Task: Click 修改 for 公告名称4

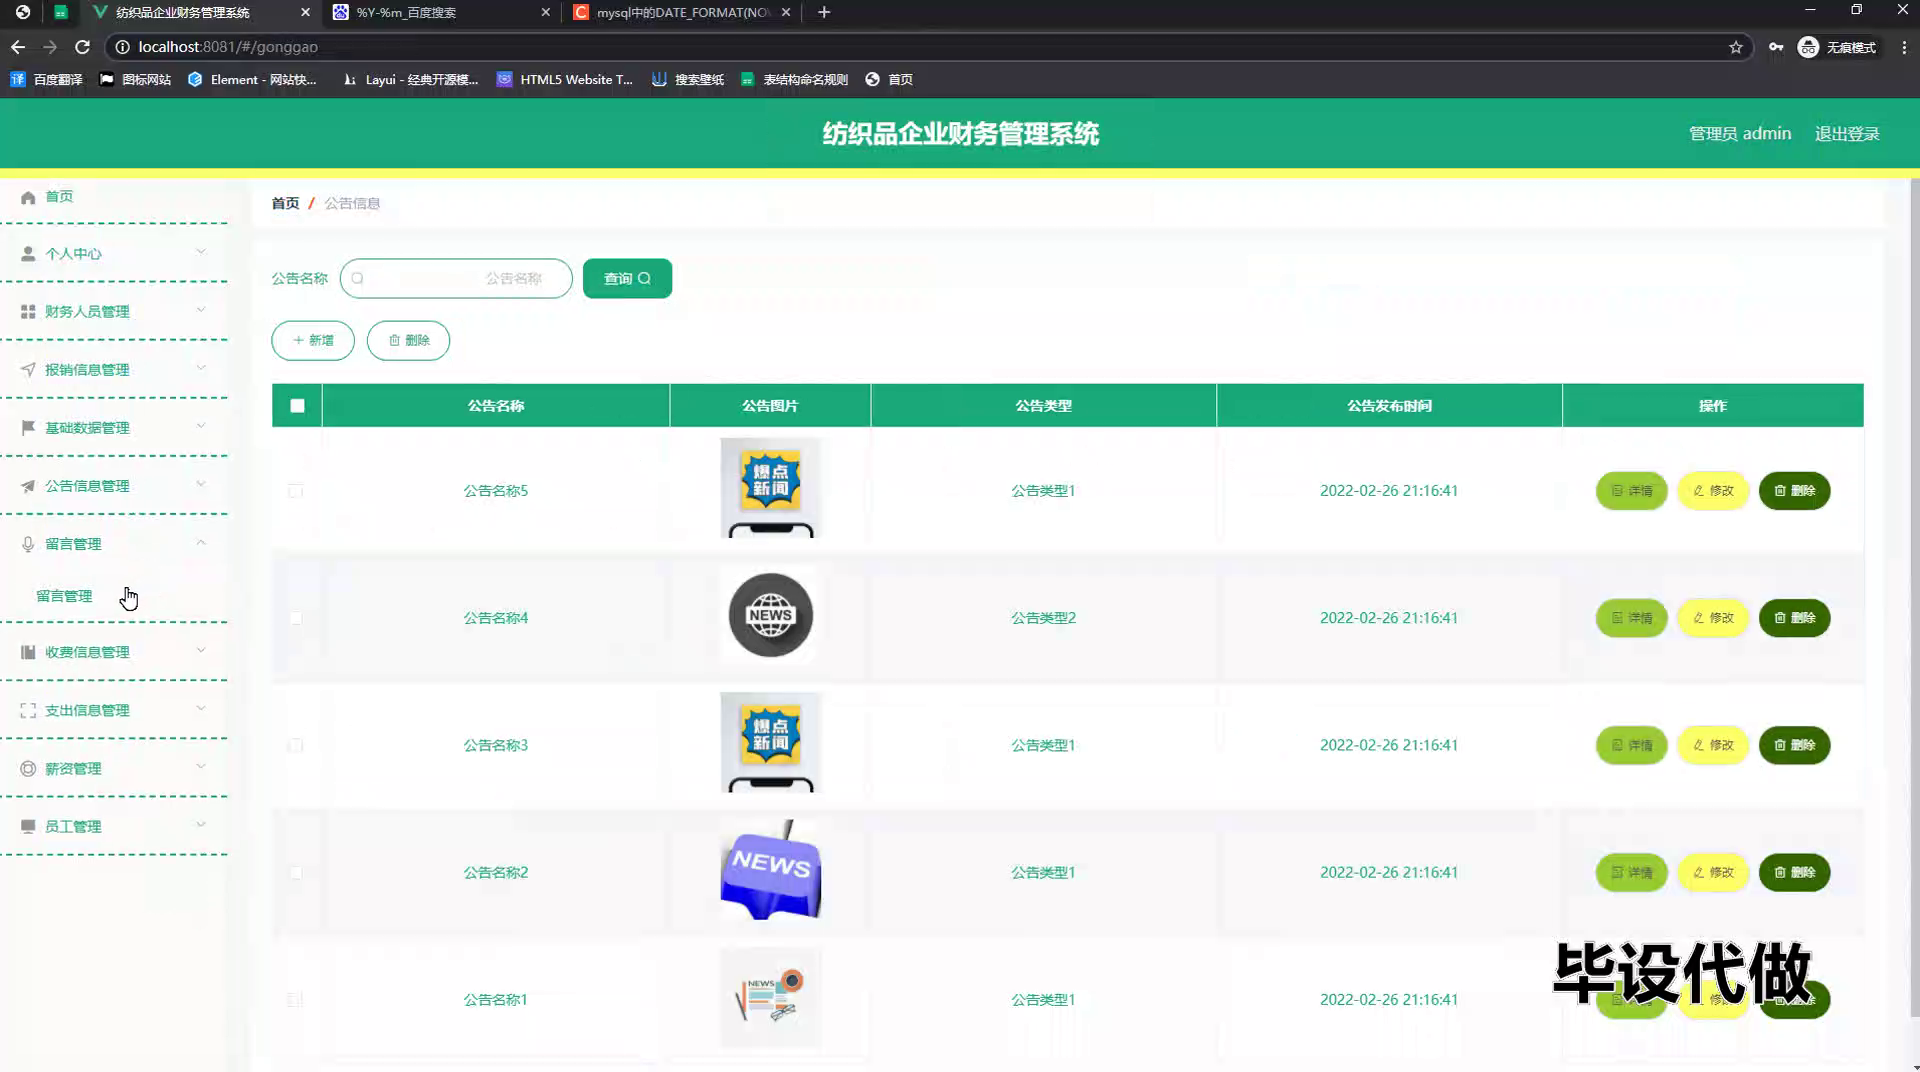Action: click(x=1713, y=618)
